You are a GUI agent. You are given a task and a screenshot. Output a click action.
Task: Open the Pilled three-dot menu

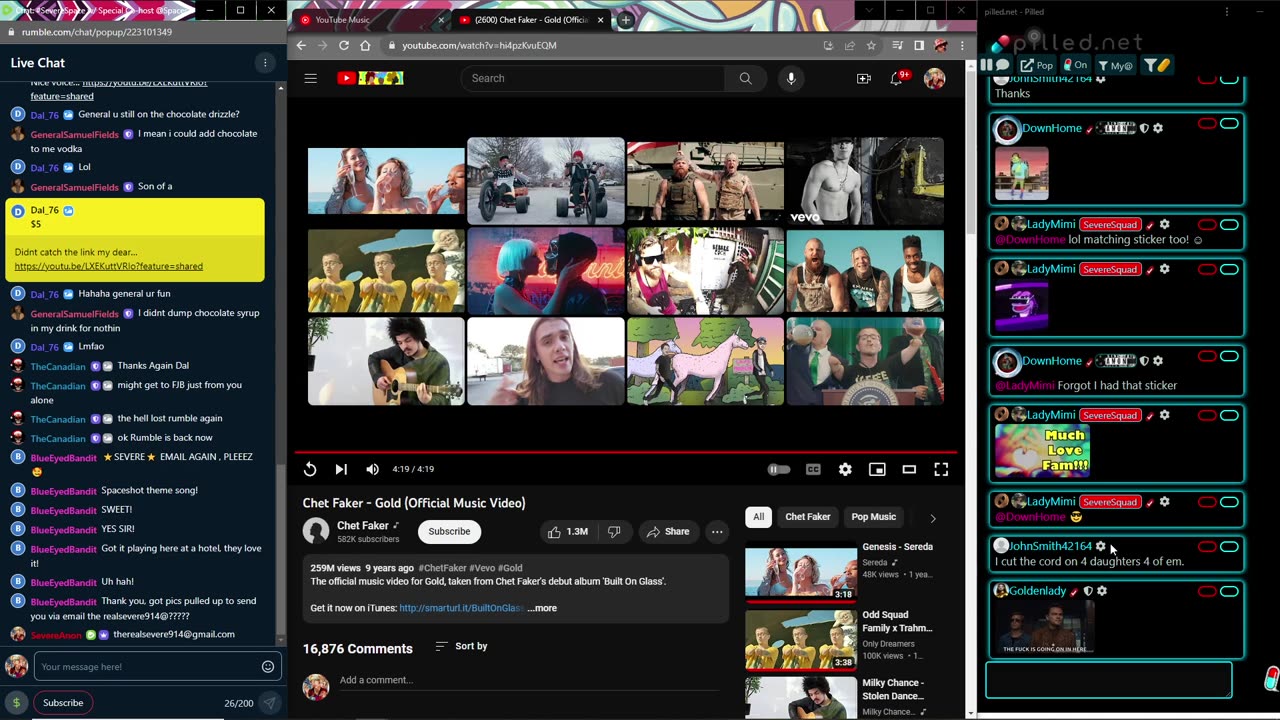[1227, 13]
